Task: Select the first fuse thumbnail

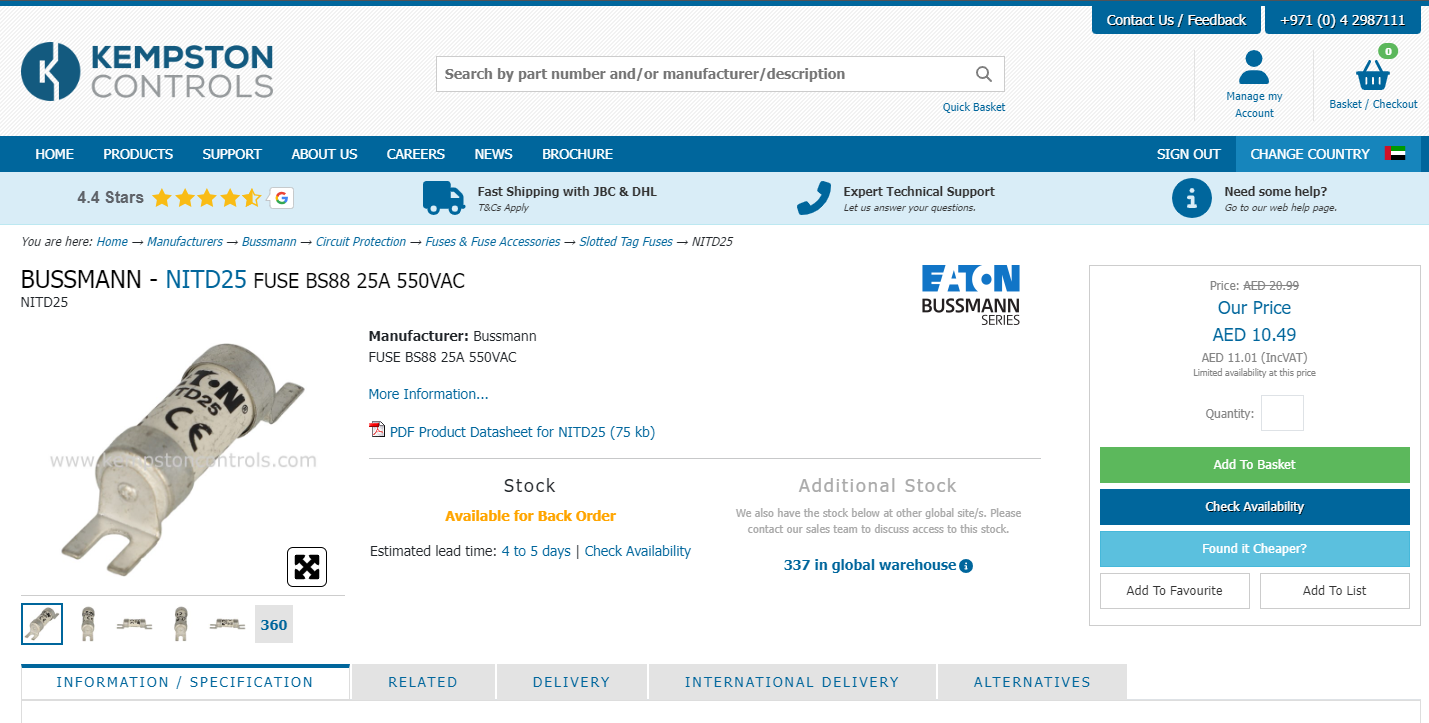Action: (42, 624)
